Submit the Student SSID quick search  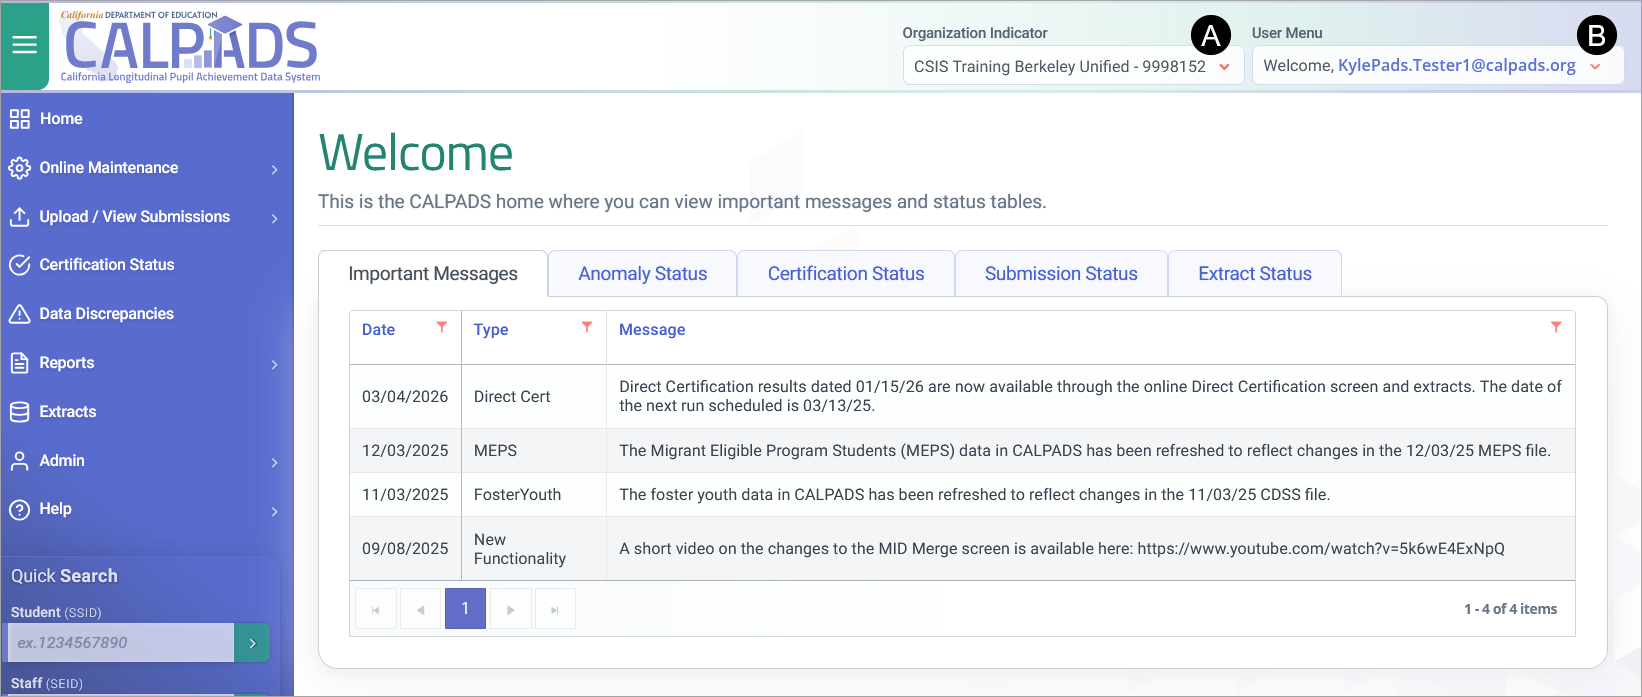pos(252,643)
